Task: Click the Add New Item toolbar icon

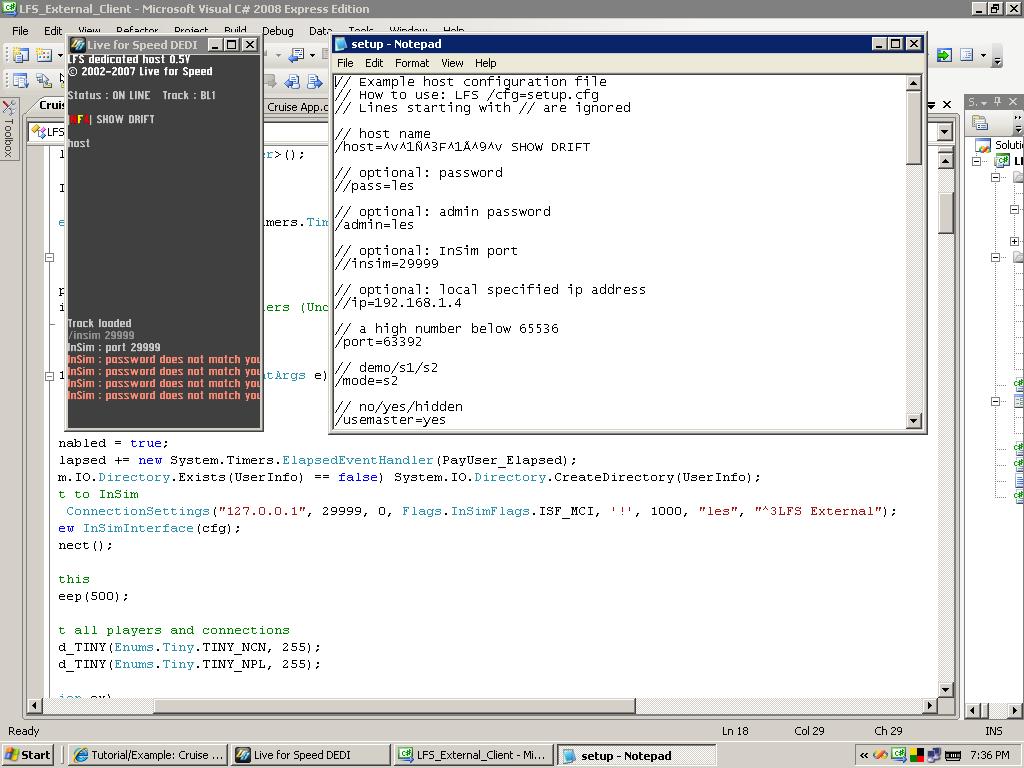Action: [44, 55]
